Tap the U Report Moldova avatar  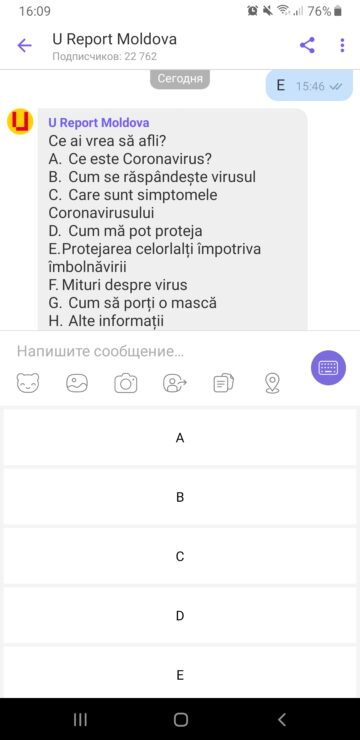(x=20, y=122)
